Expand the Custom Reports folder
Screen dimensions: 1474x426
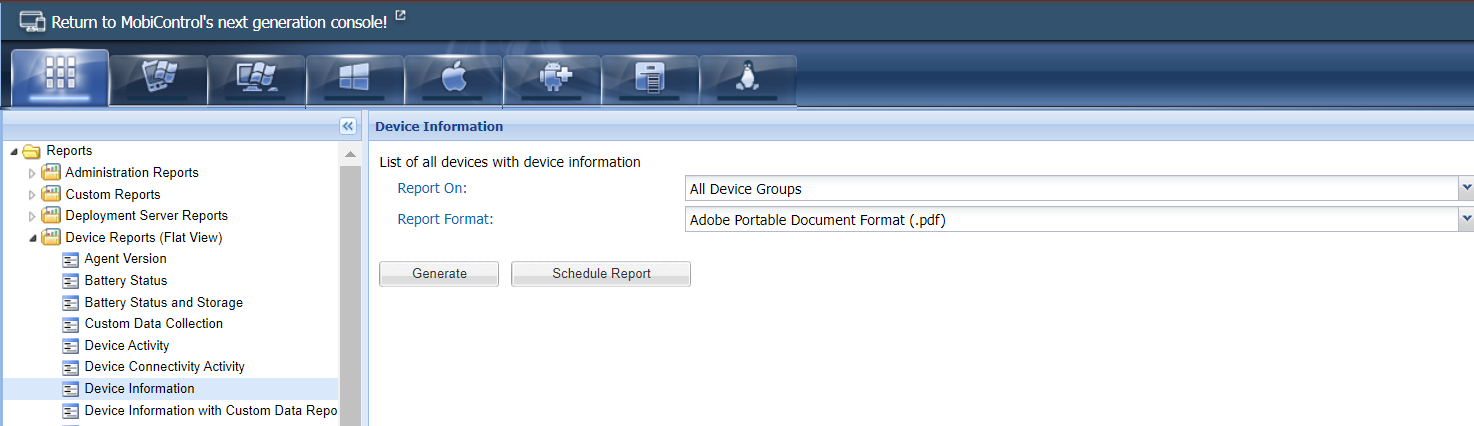(x=32, y=195)
